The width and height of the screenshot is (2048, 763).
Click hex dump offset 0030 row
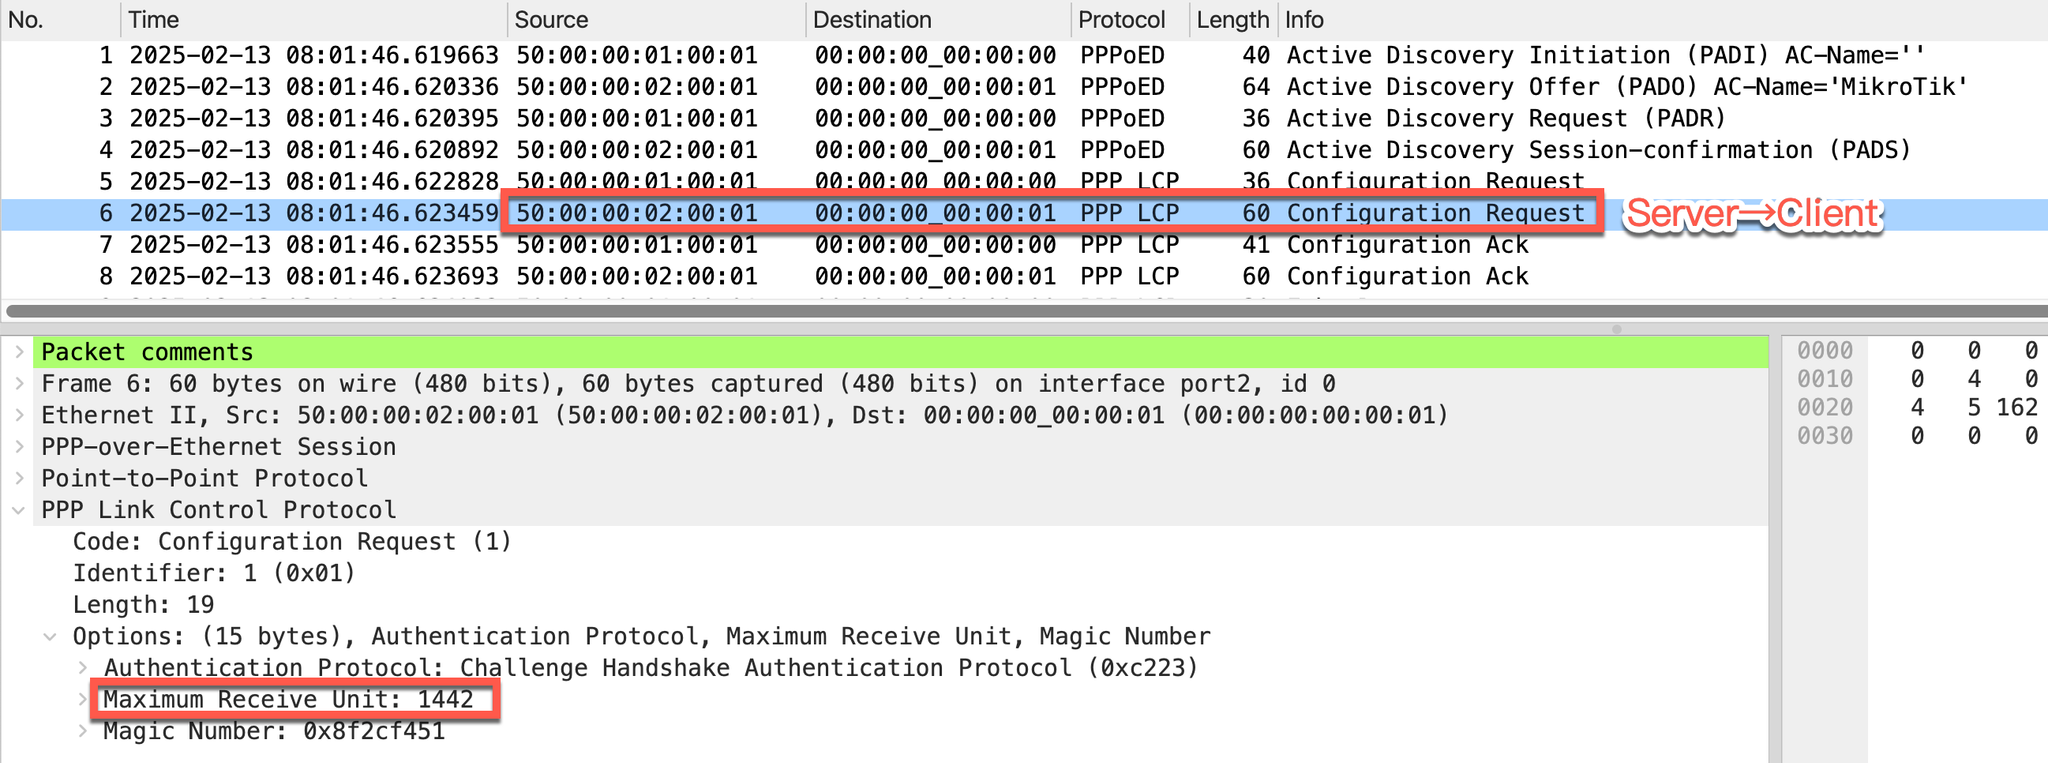(x=1825, y=436)
